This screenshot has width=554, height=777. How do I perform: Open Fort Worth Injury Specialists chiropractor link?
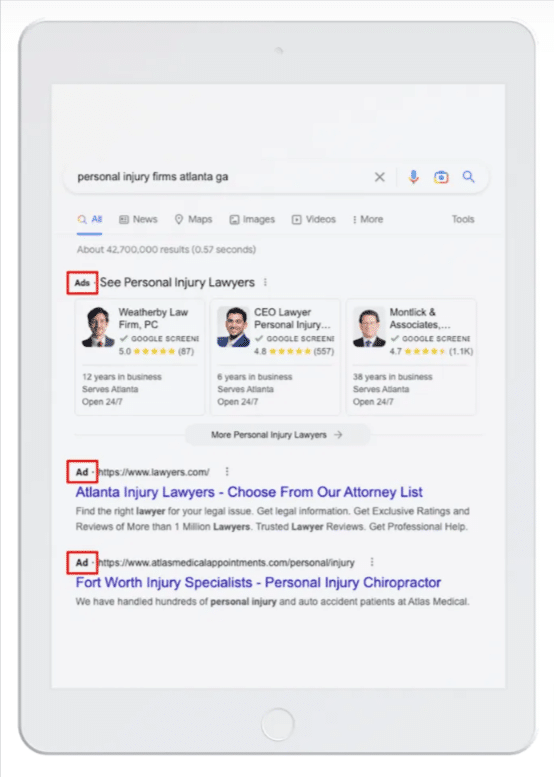pos(258,582)
